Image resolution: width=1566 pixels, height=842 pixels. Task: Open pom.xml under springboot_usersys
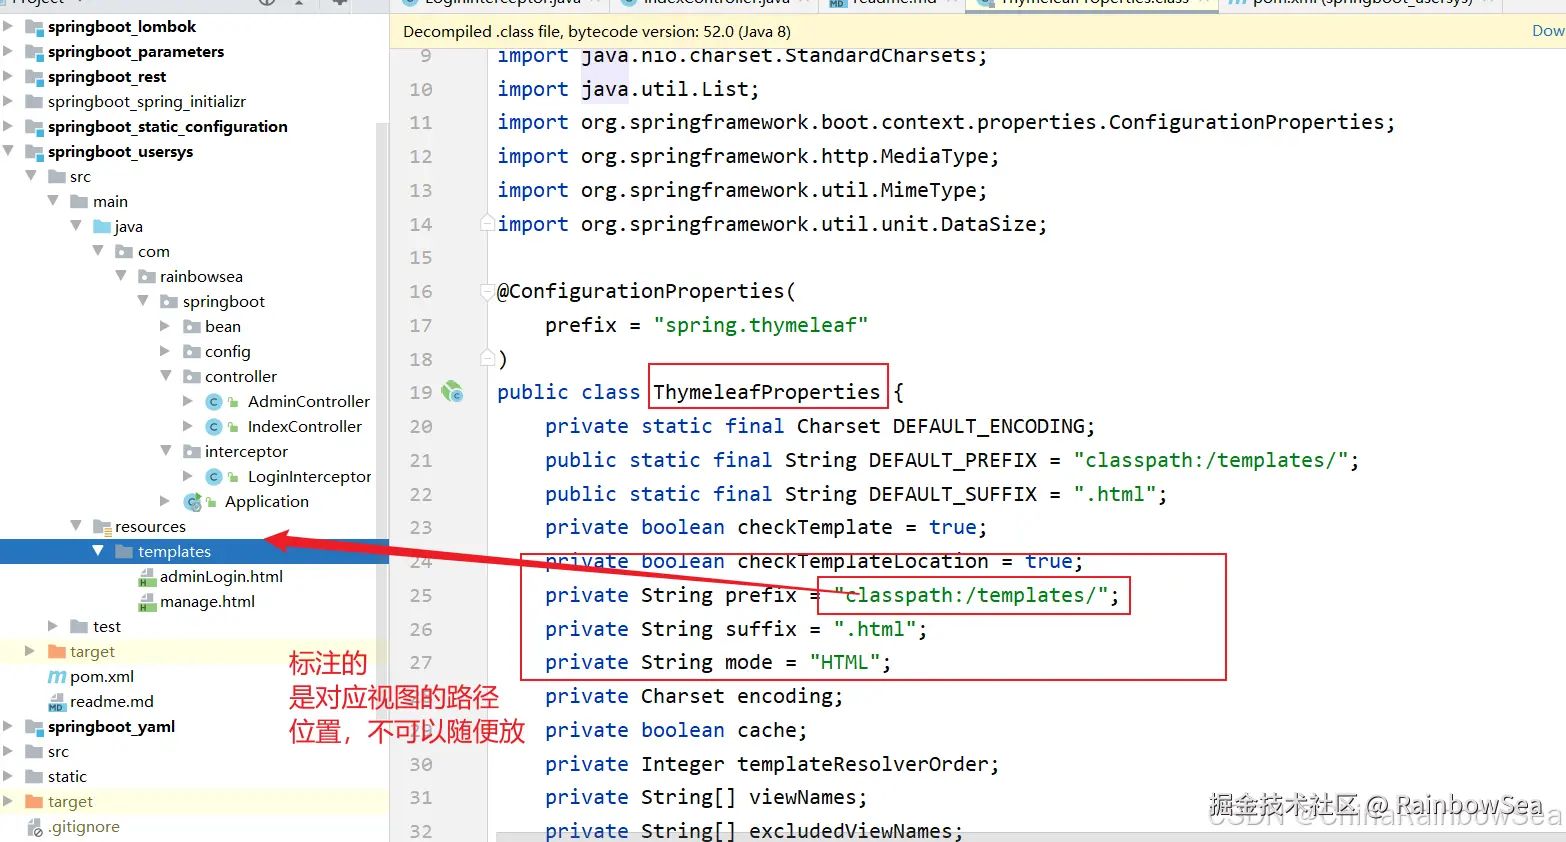(102, 677)
